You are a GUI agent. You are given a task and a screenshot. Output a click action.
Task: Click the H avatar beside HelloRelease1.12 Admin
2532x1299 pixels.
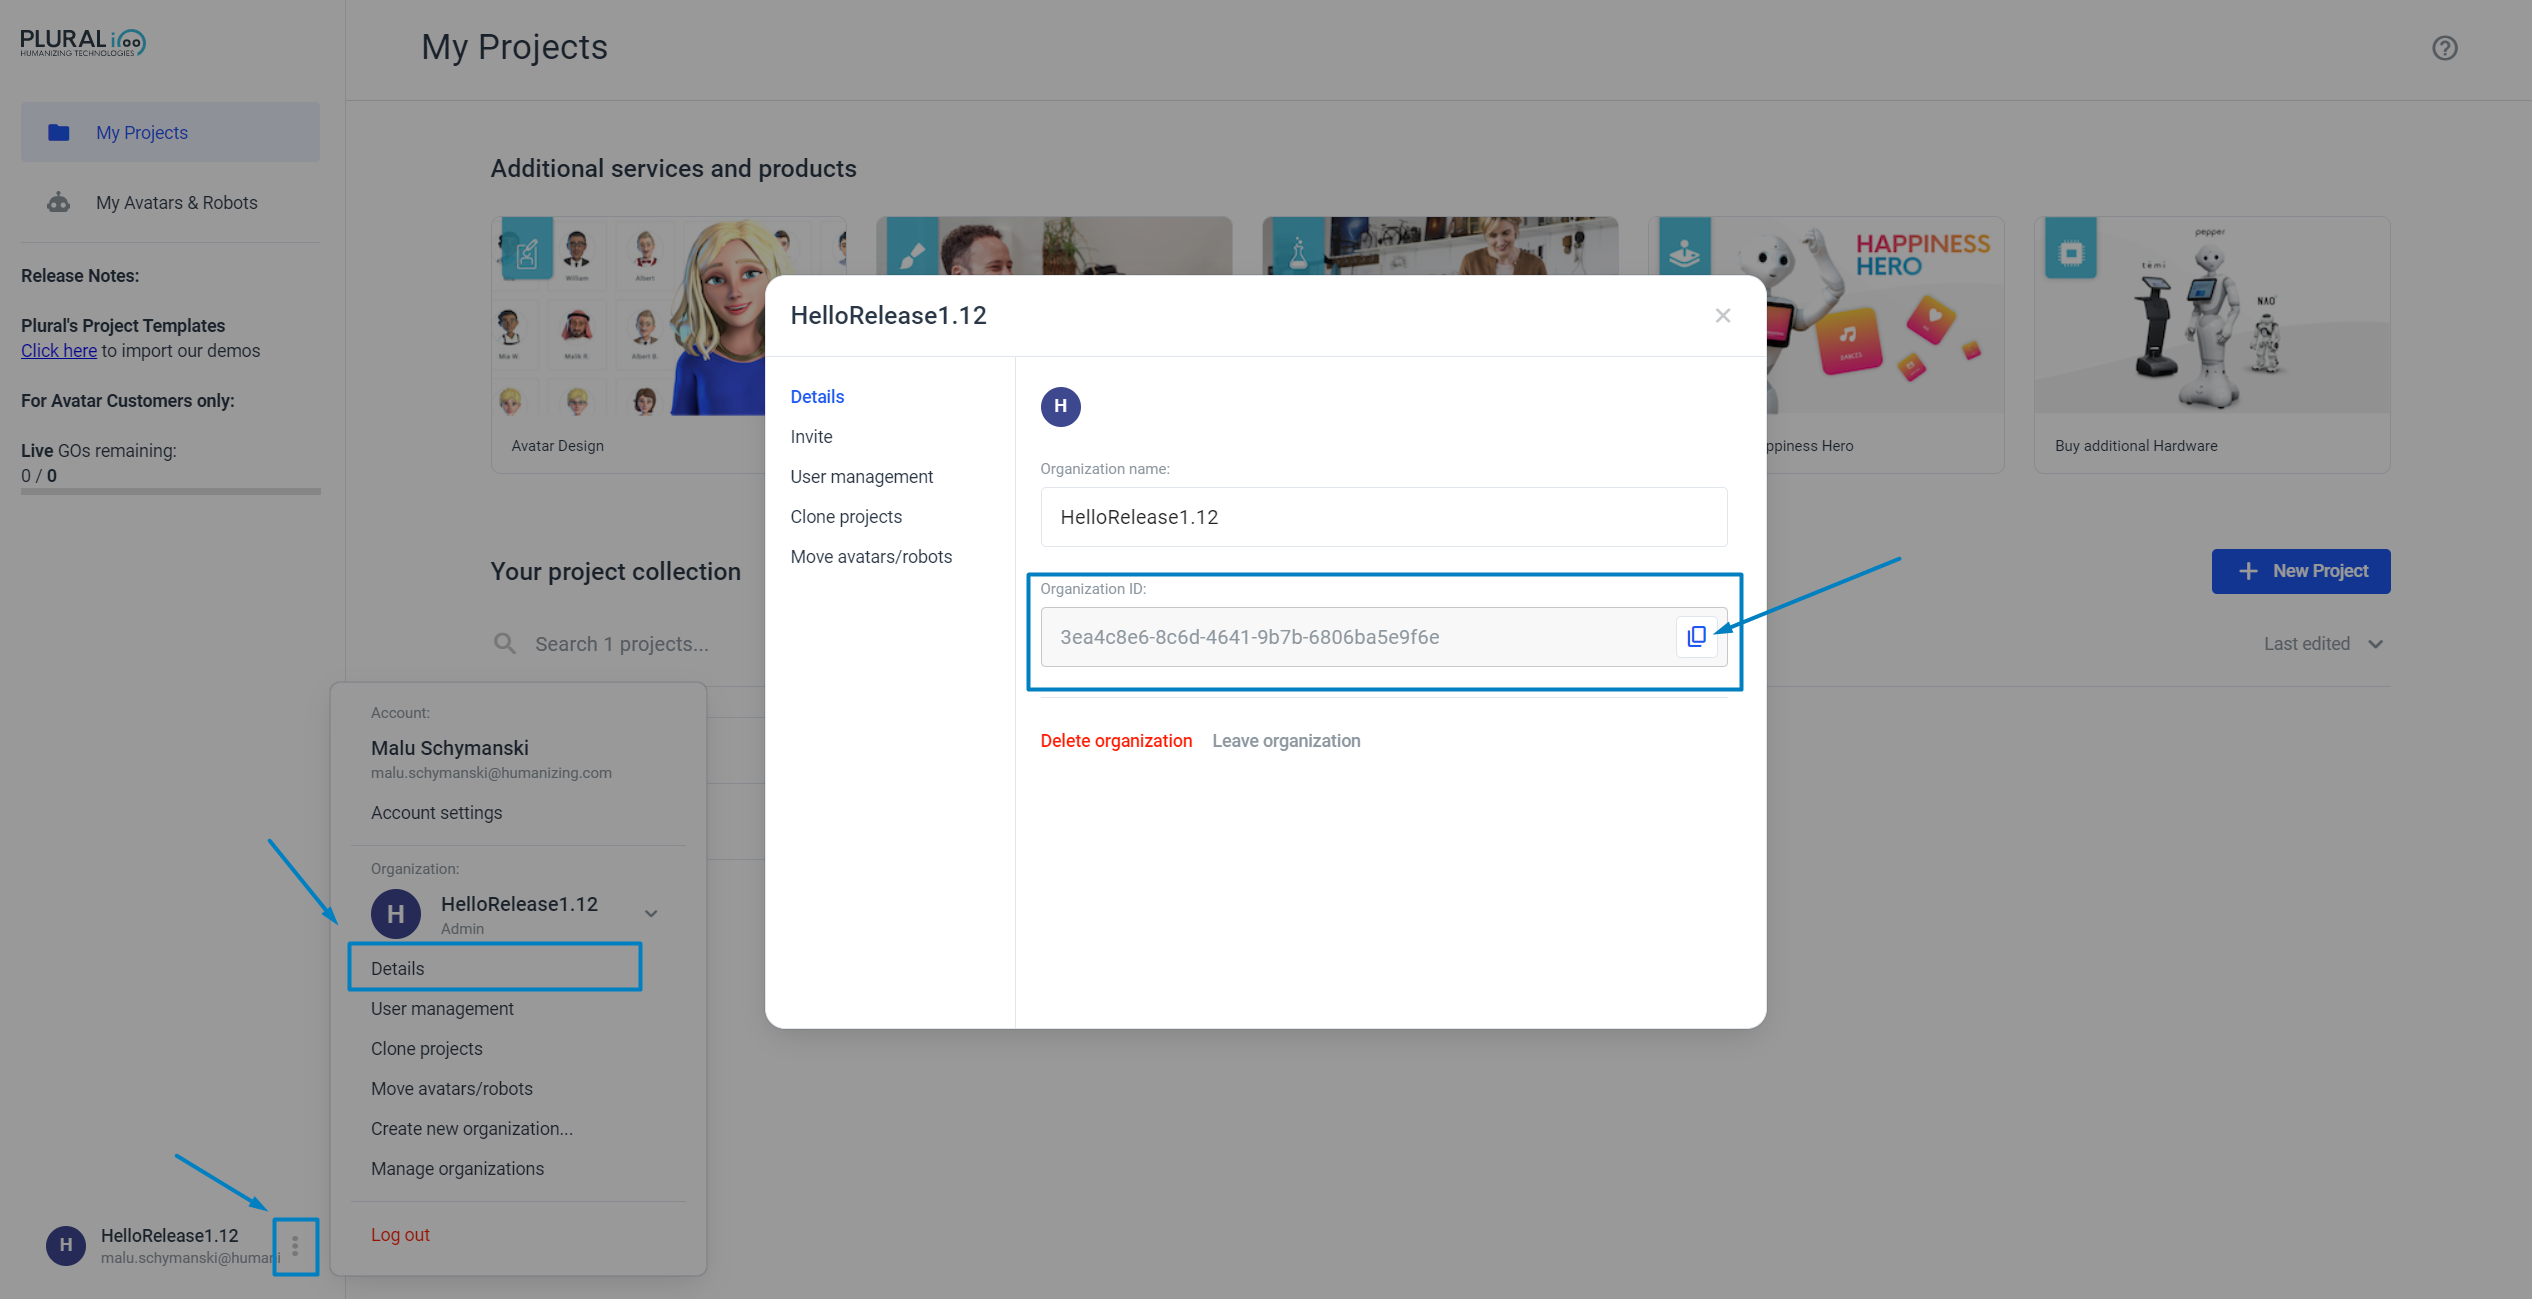(x=396, y=914)
